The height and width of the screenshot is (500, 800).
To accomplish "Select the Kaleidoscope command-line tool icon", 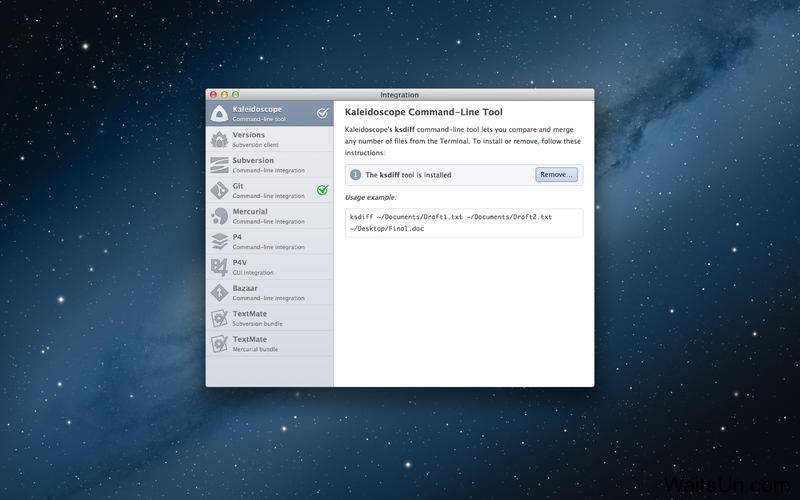I will pos(220,113).
